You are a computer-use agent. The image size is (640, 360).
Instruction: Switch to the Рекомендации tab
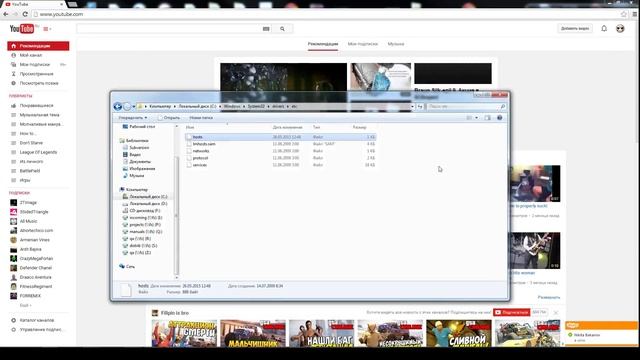tap(323, 44)
